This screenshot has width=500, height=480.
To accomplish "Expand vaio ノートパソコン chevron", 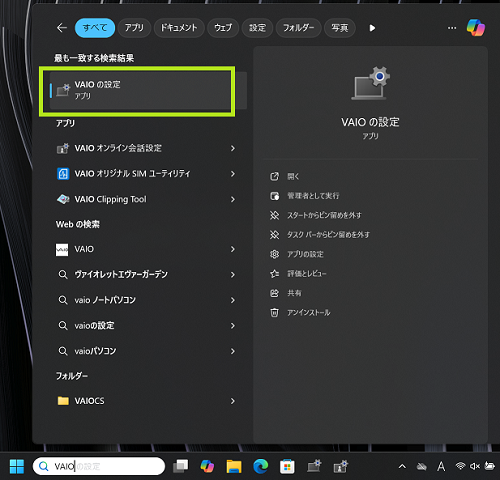I will tap(233, 300).
